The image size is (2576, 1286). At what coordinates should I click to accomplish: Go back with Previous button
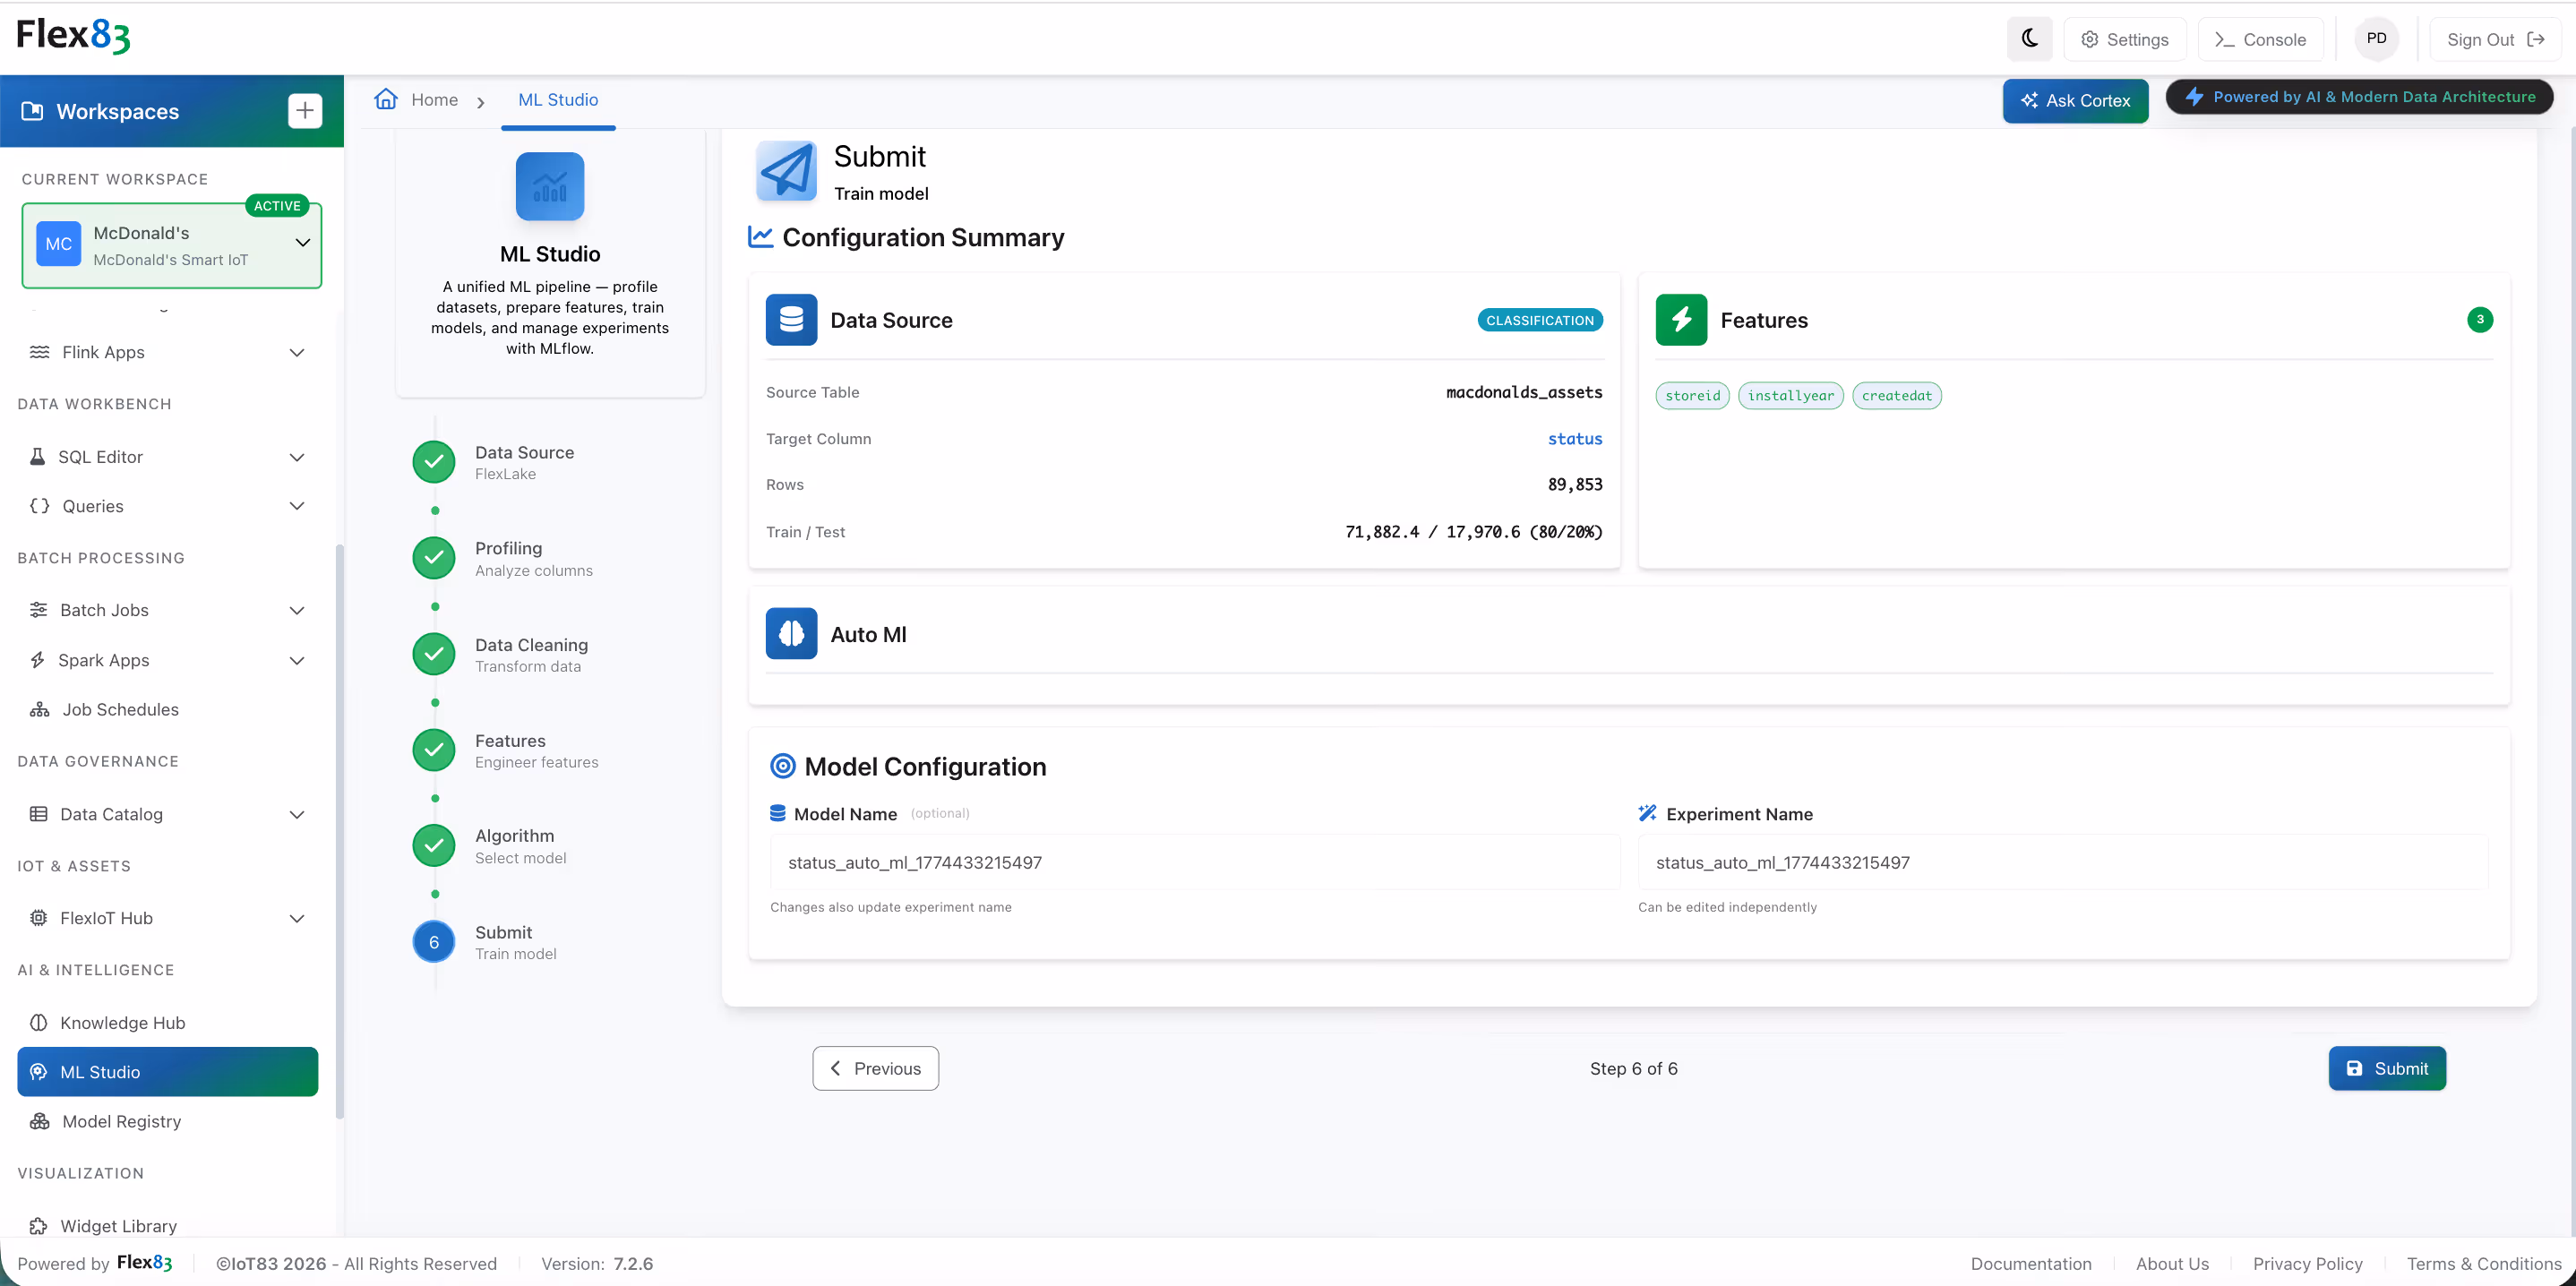click(x=875, y=1068)
